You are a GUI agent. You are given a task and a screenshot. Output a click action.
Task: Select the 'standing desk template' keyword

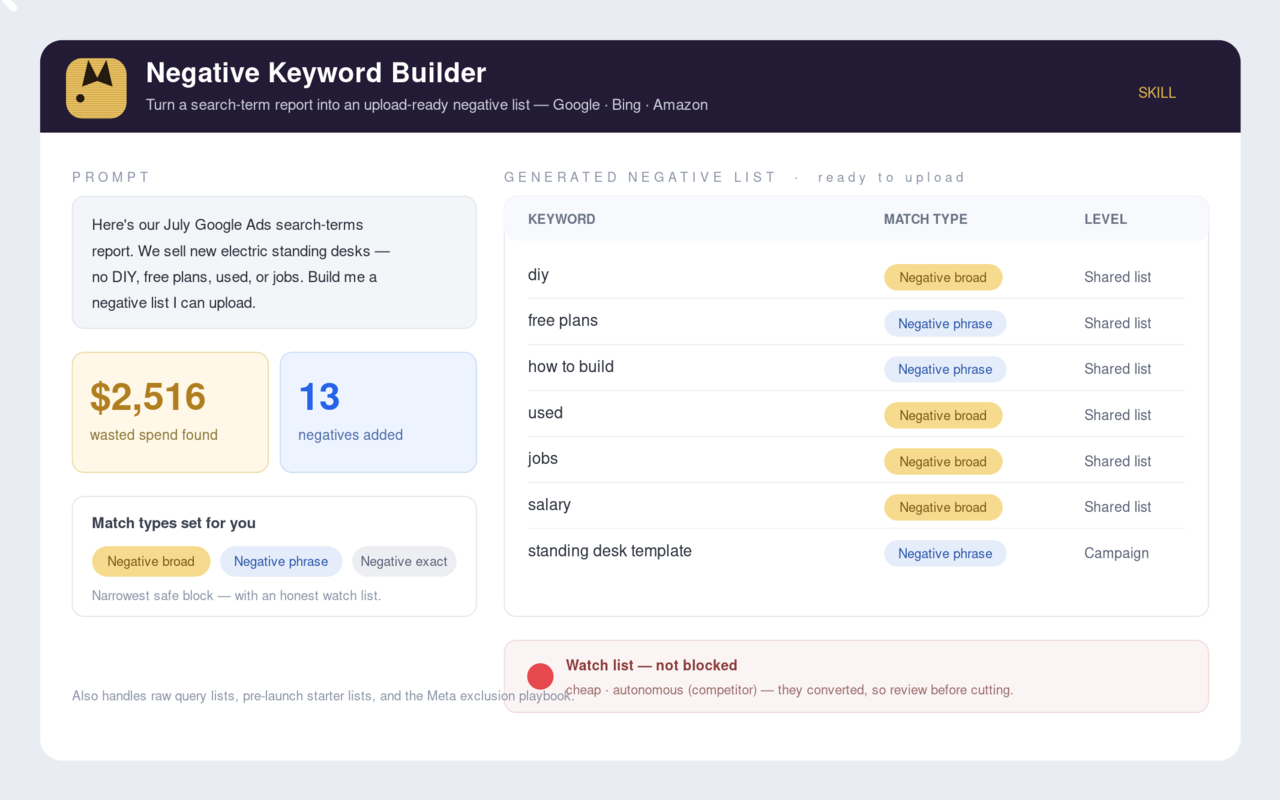coord(610,551)
